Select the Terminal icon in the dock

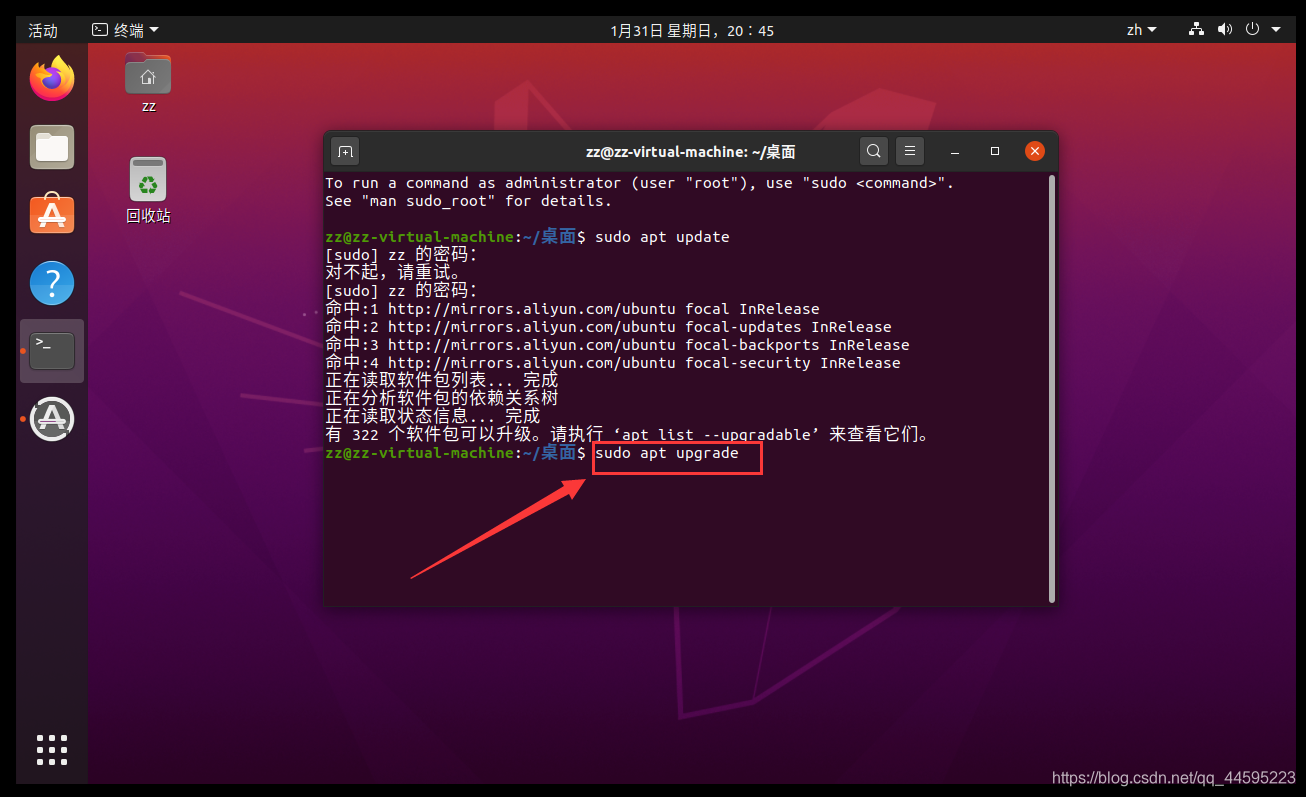52,351
